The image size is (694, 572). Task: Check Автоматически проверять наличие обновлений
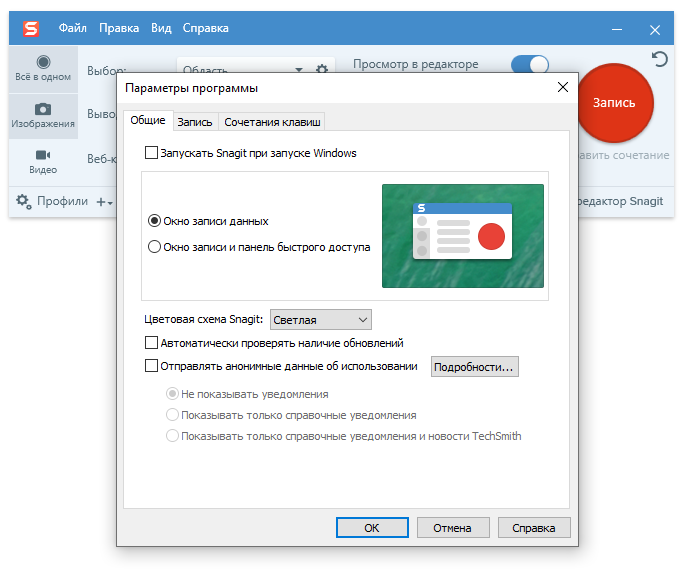coord(151,343)
